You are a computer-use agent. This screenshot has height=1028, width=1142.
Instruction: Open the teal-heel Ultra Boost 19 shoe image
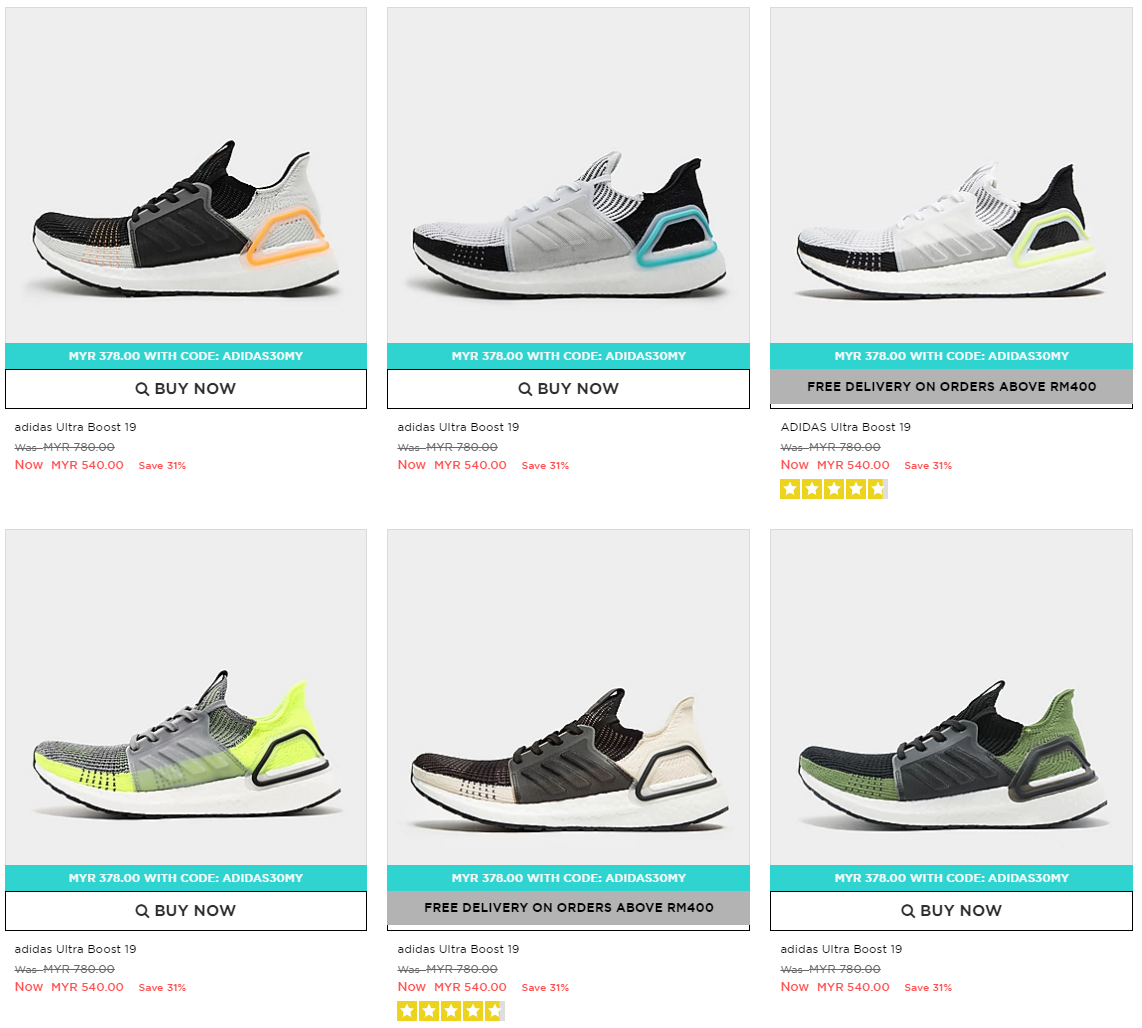568,175
